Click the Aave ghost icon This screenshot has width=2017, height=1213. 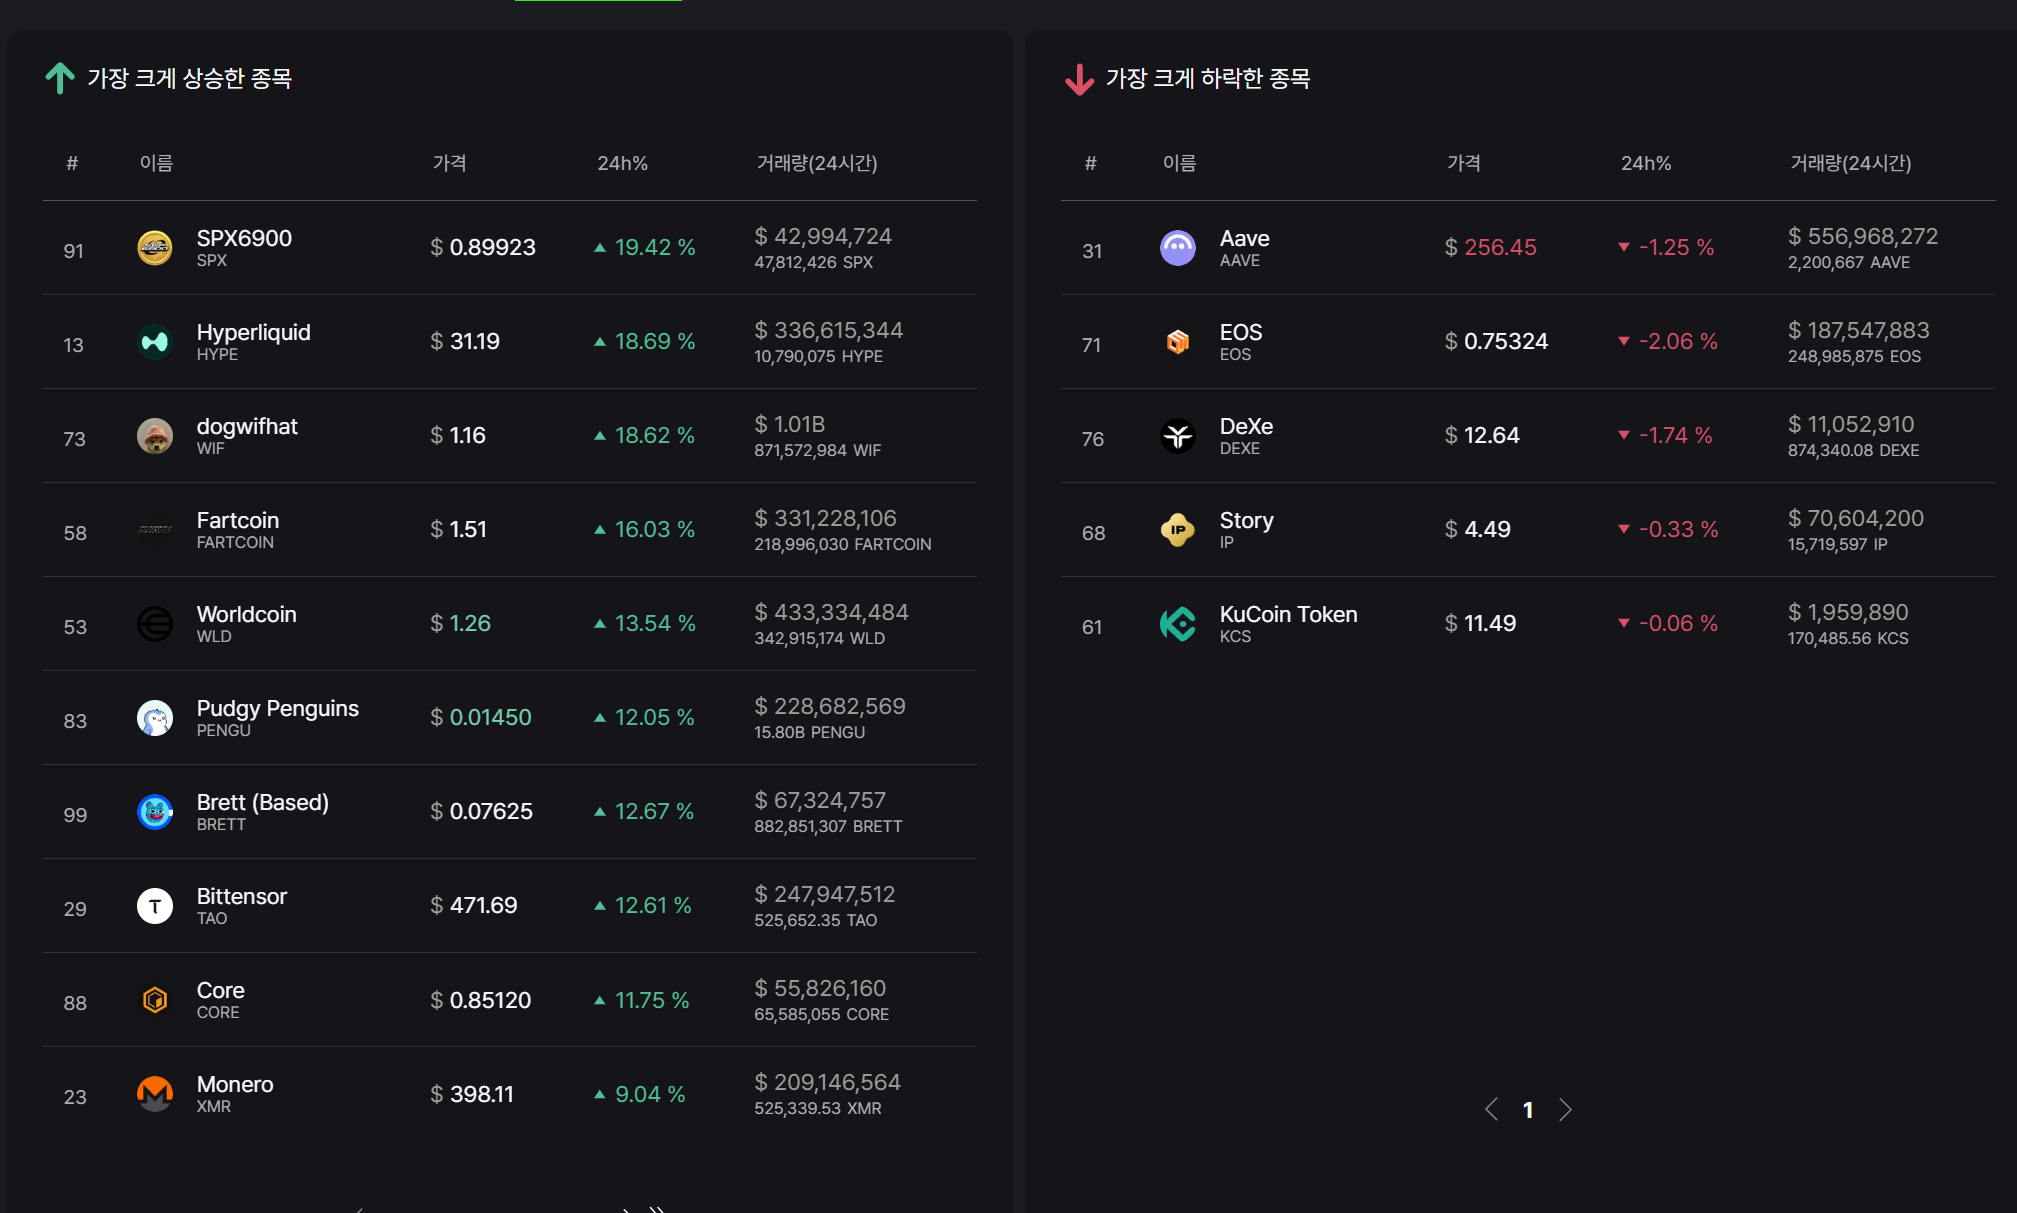1178,248
